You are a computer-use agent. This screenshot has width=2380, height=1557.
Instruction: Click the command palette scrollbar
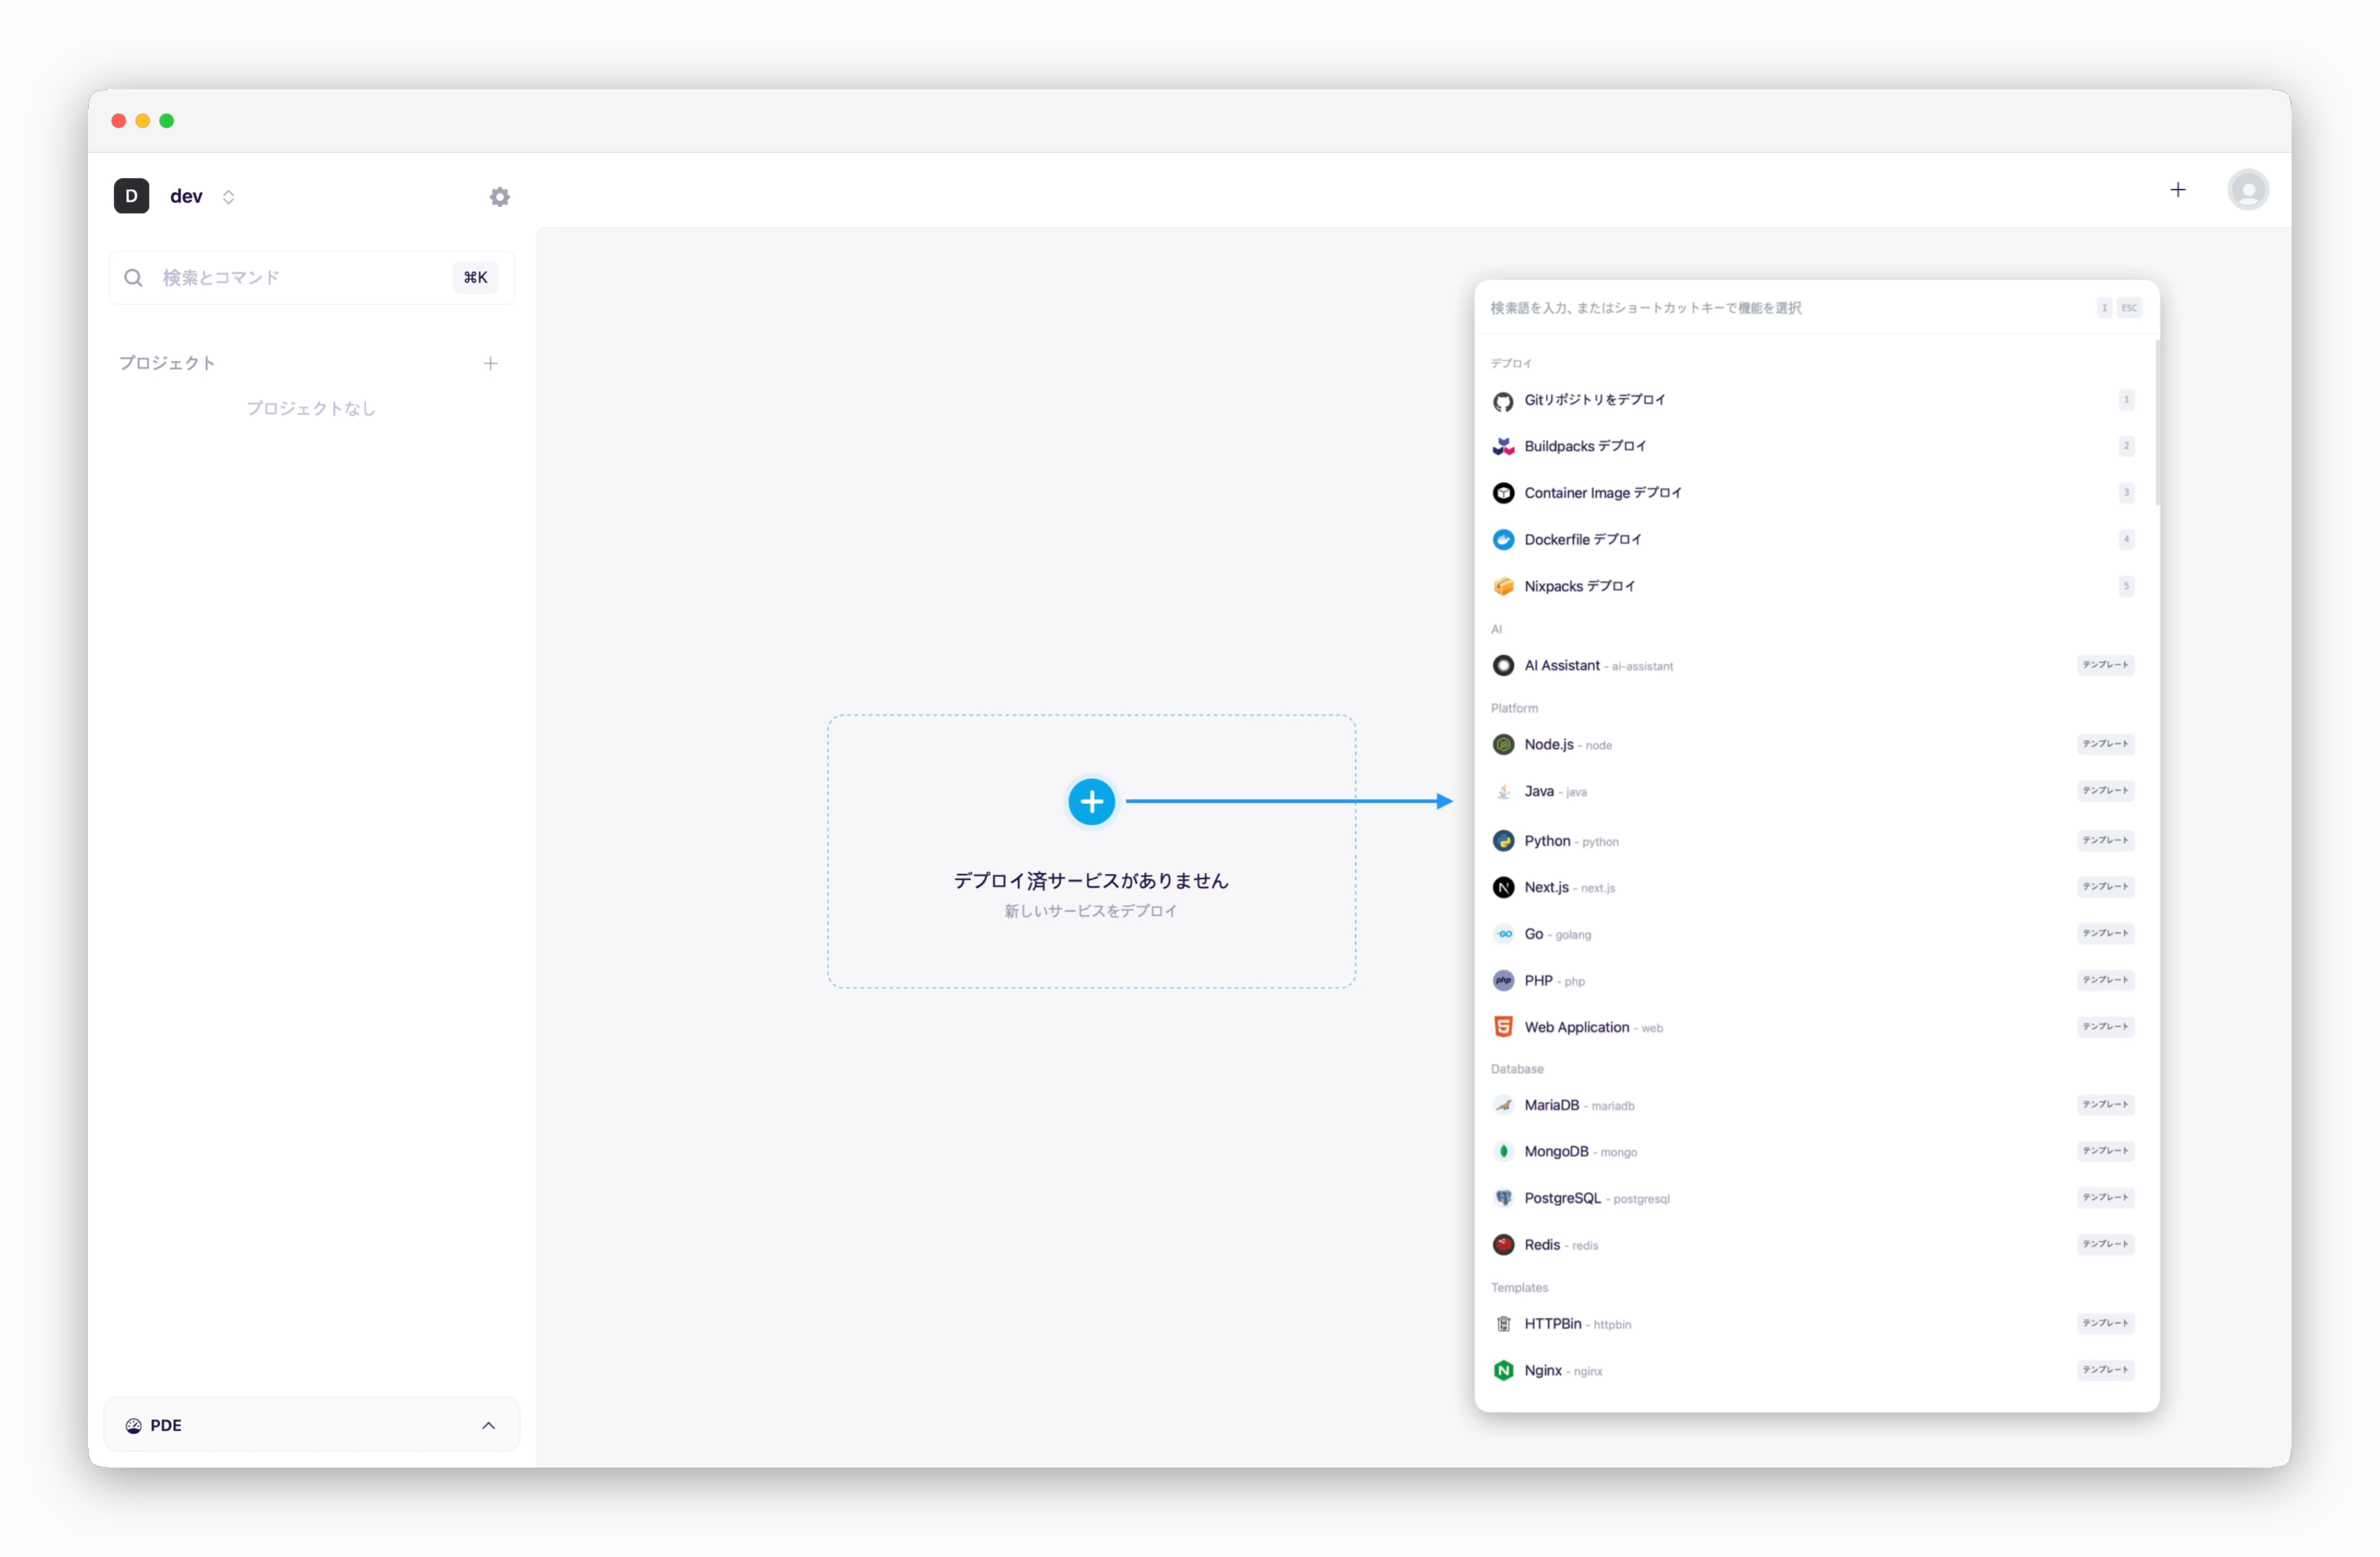(x=2157, y=422)
